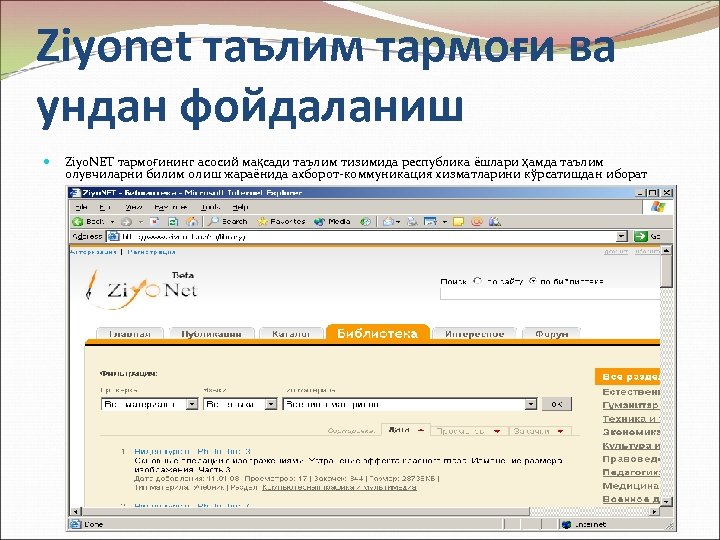
Task: Open the Back button history dropdown arrow
Action: tap(112, 222)
